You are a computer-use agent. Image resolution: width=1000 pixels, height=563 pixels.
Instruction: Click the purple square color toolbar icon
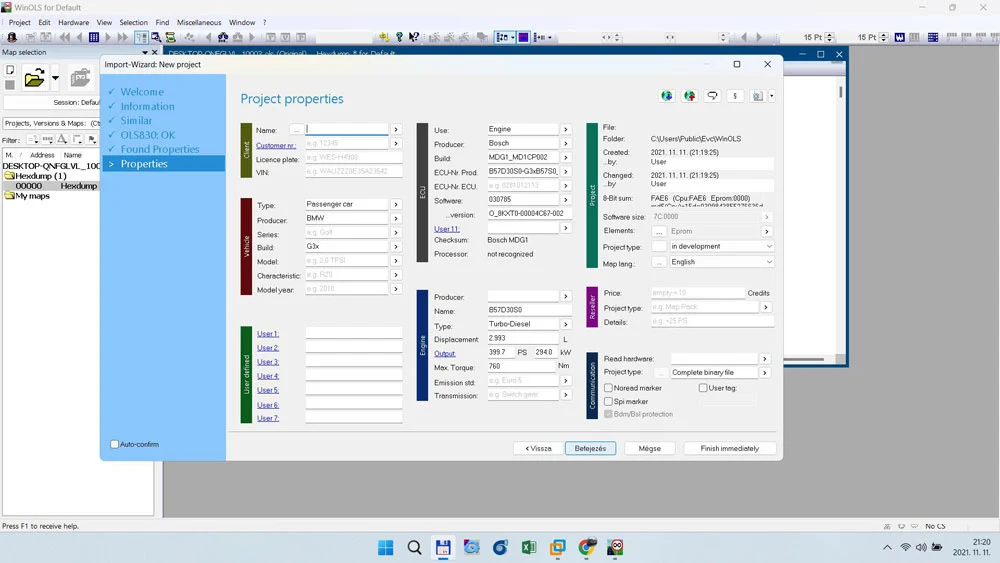click(524, 38)
